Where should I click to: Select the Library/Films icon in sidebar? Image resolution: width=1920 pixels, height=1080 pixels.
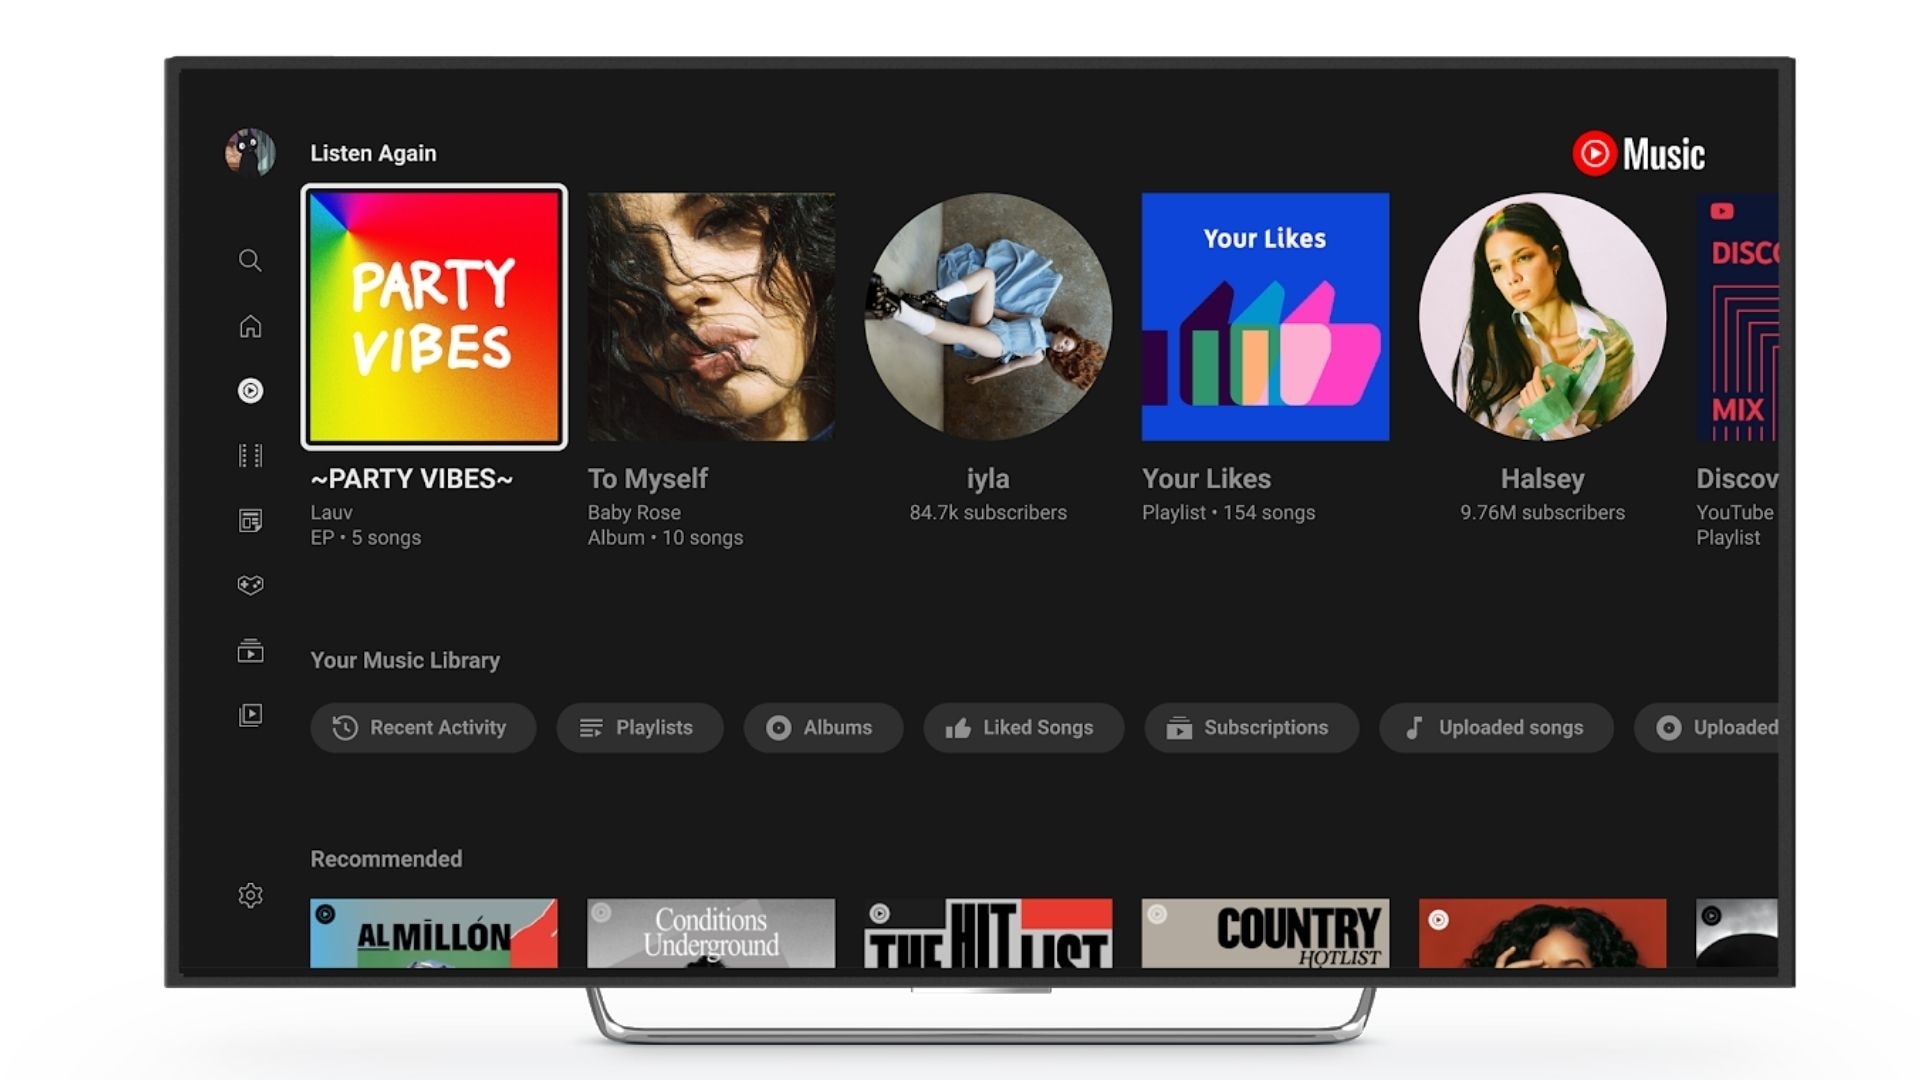(249, 456)
